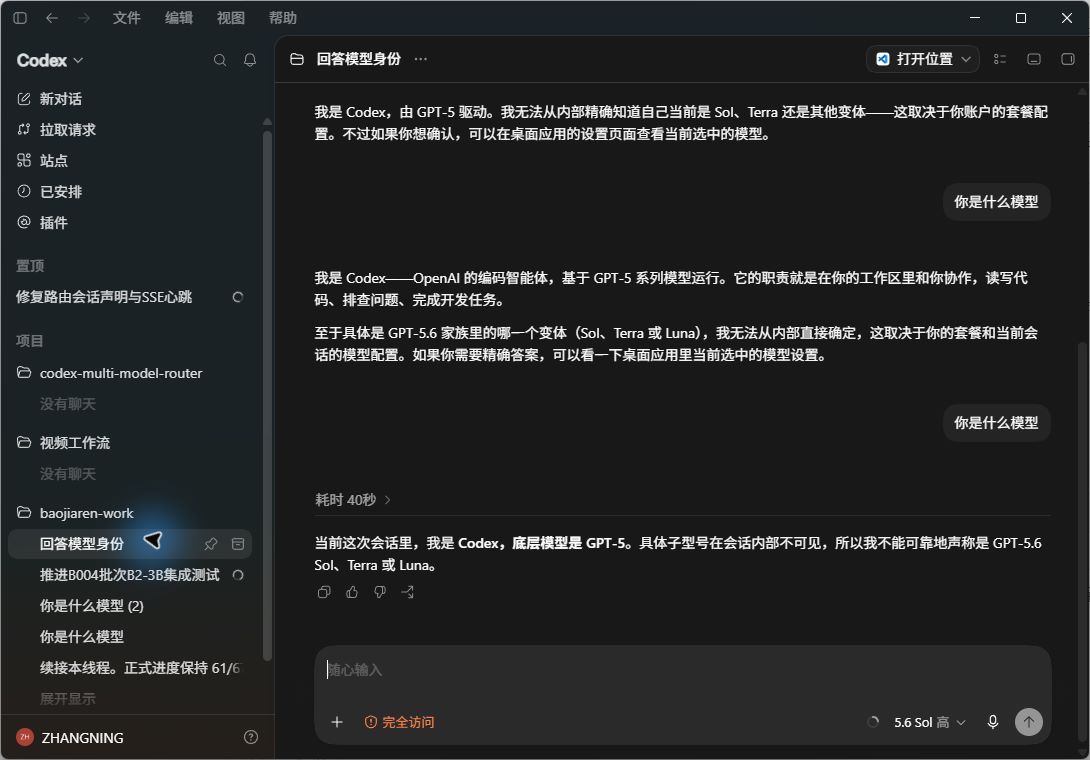Open the 视图 menu

[231, 18]
